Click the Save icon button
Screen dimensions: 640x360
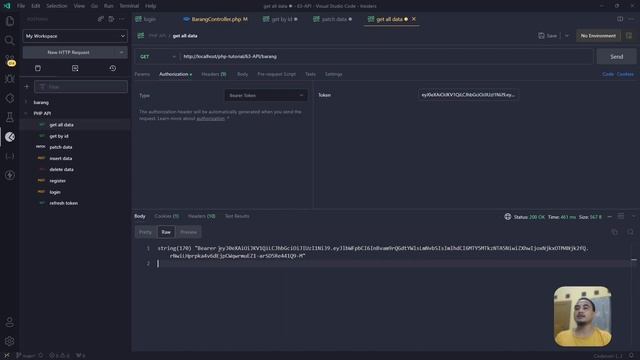(547, 36)
